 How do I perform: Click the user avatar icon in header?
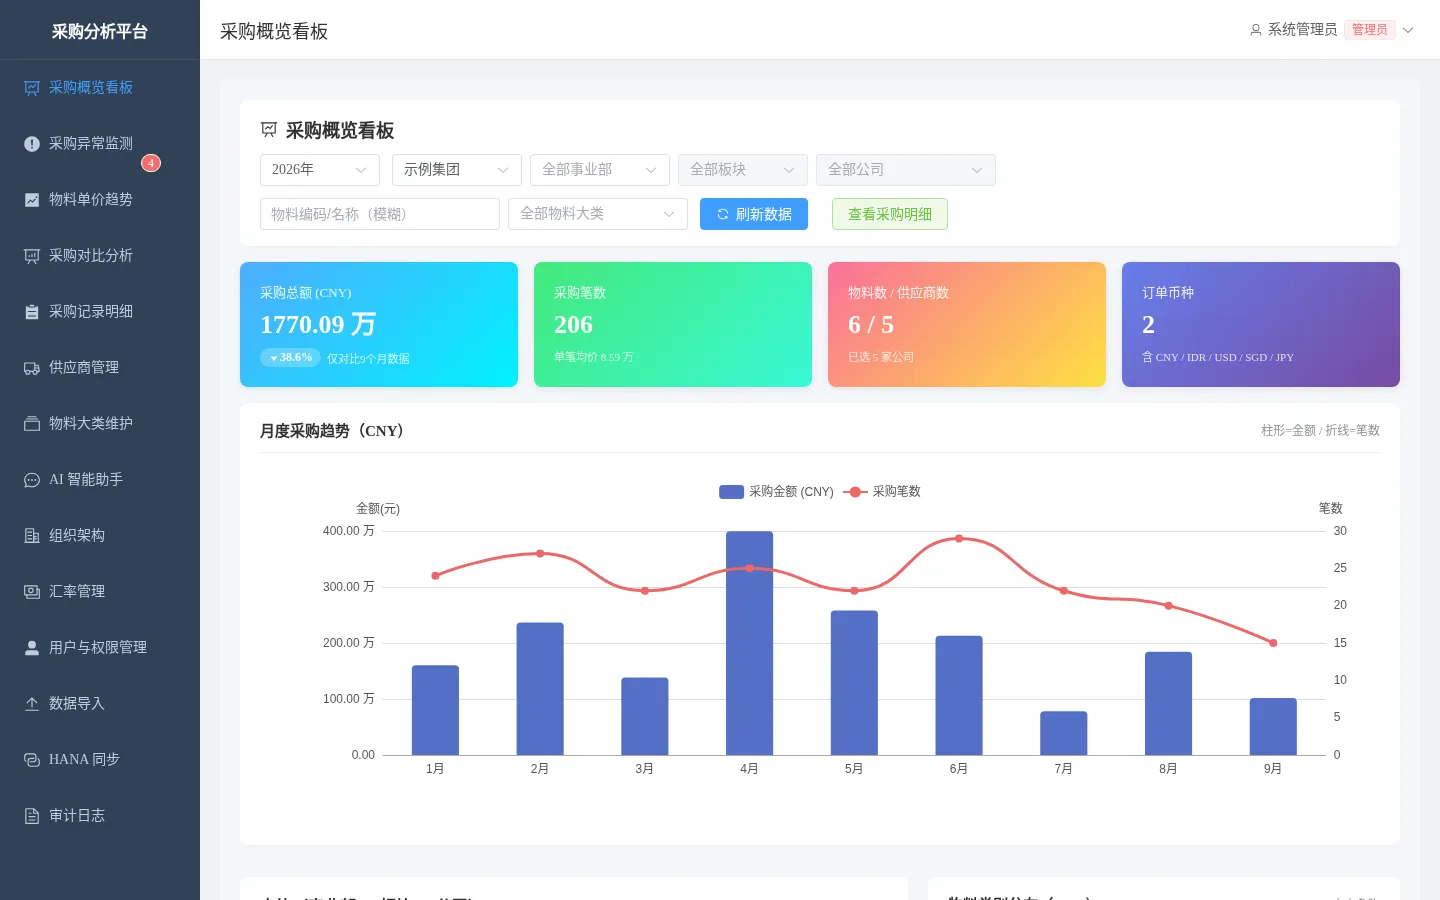click(1256, 30)
